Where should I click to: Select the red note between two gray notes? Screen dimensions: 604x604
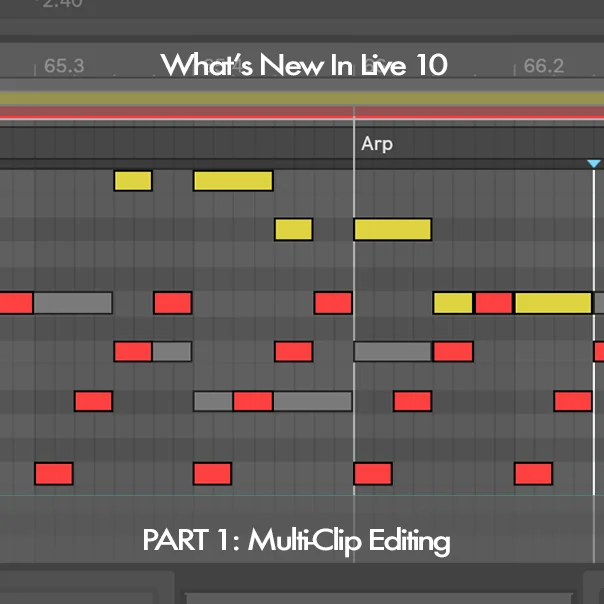pyautogui.click(x=253, y=401)
